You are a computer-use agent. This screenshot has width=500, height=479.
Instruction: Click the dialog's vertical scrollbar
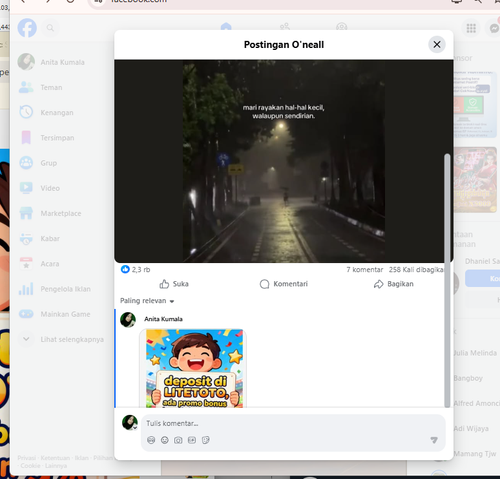coord(447,280)
